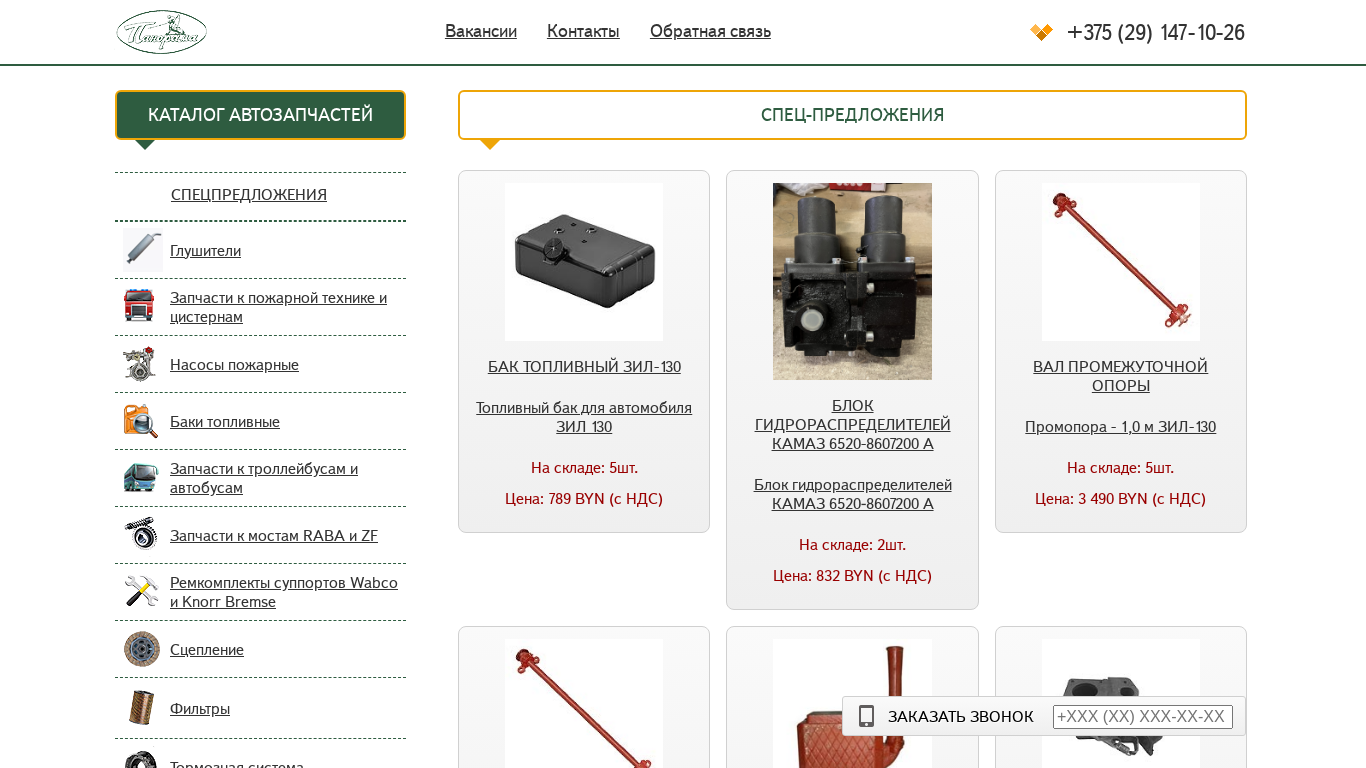Open the muffler icon next to Глушители
This screenshot has width=1366, height=768.
142,249
